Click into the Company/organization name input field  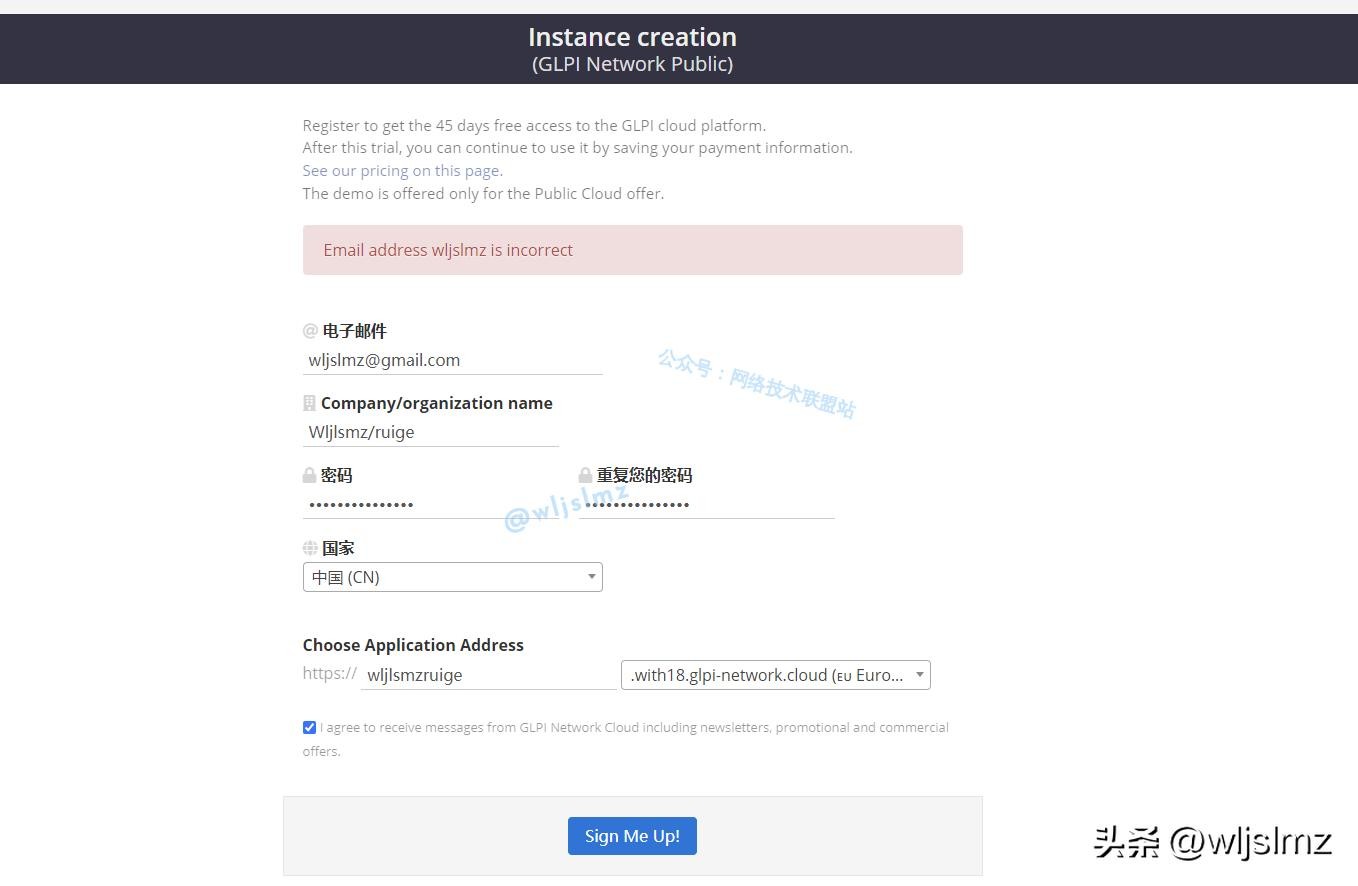click(430, 432)
